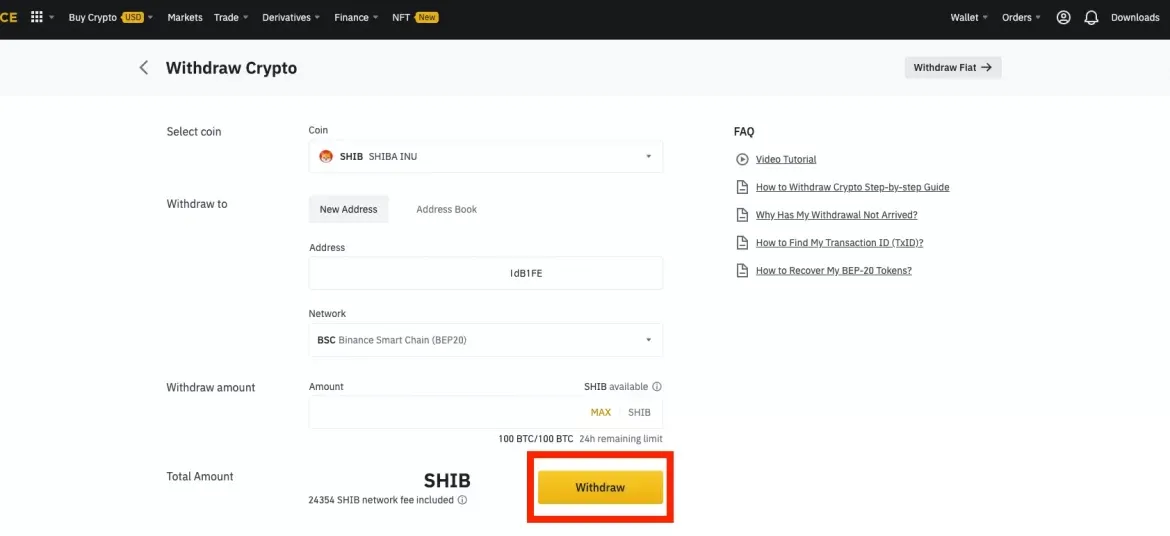This screenshot has width=1170, height=536.
Task: Click into the Address input field
Action: (x=486, y=273)
